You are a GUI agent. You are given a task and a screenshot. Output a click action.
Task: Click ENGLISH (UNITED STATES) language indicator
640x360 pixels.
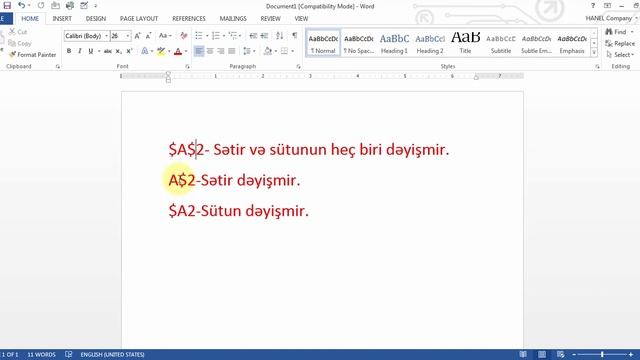(x=112, y=354)
